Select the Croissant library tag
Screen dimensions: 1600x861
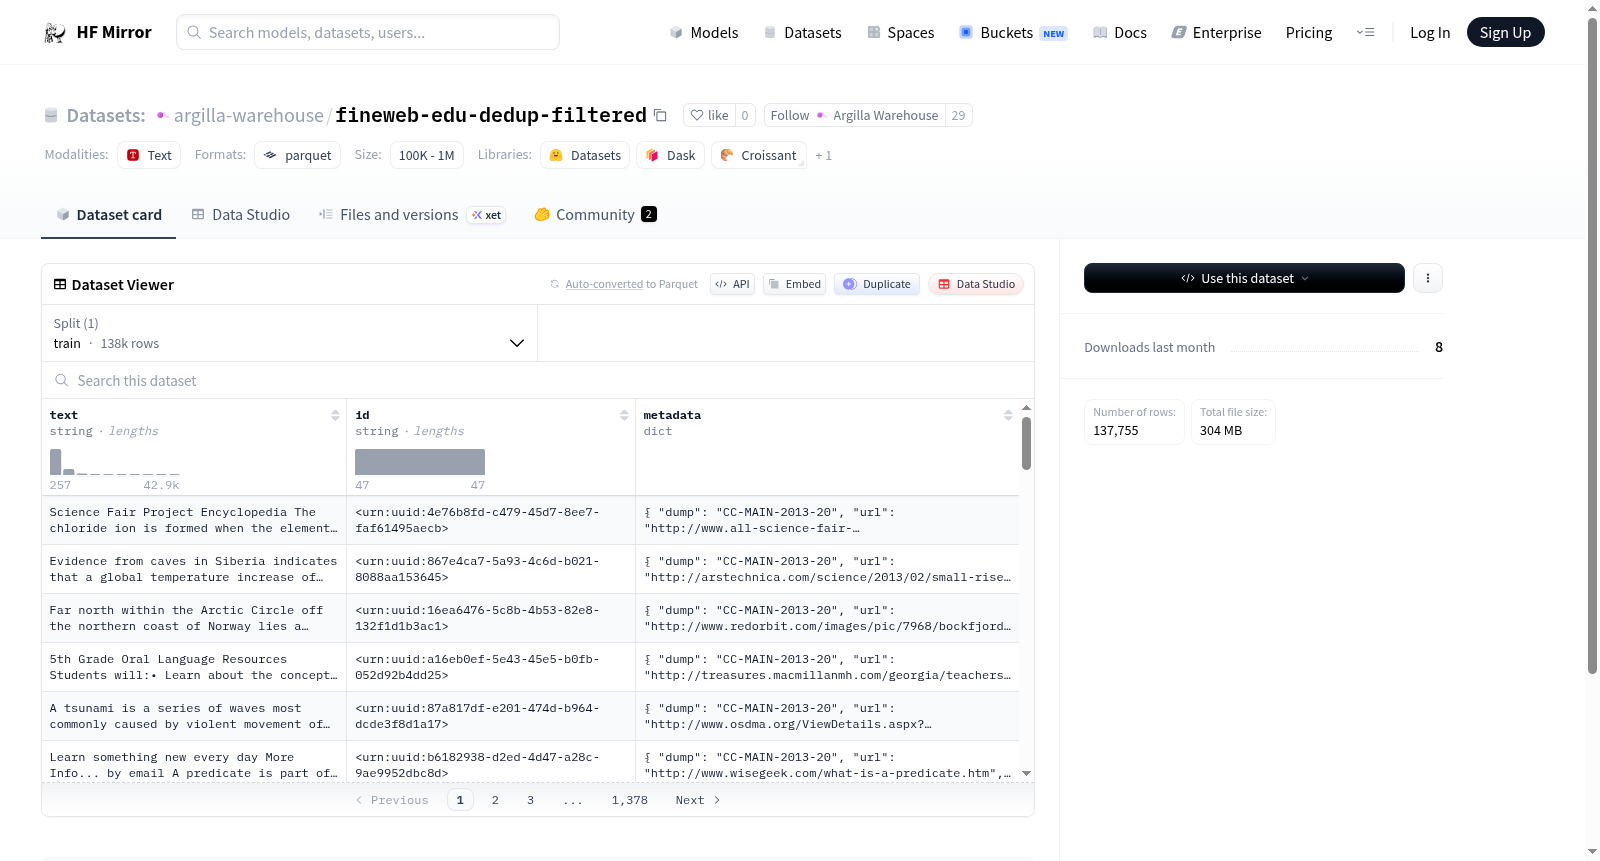pyautogui.click(x=759, y=155)
